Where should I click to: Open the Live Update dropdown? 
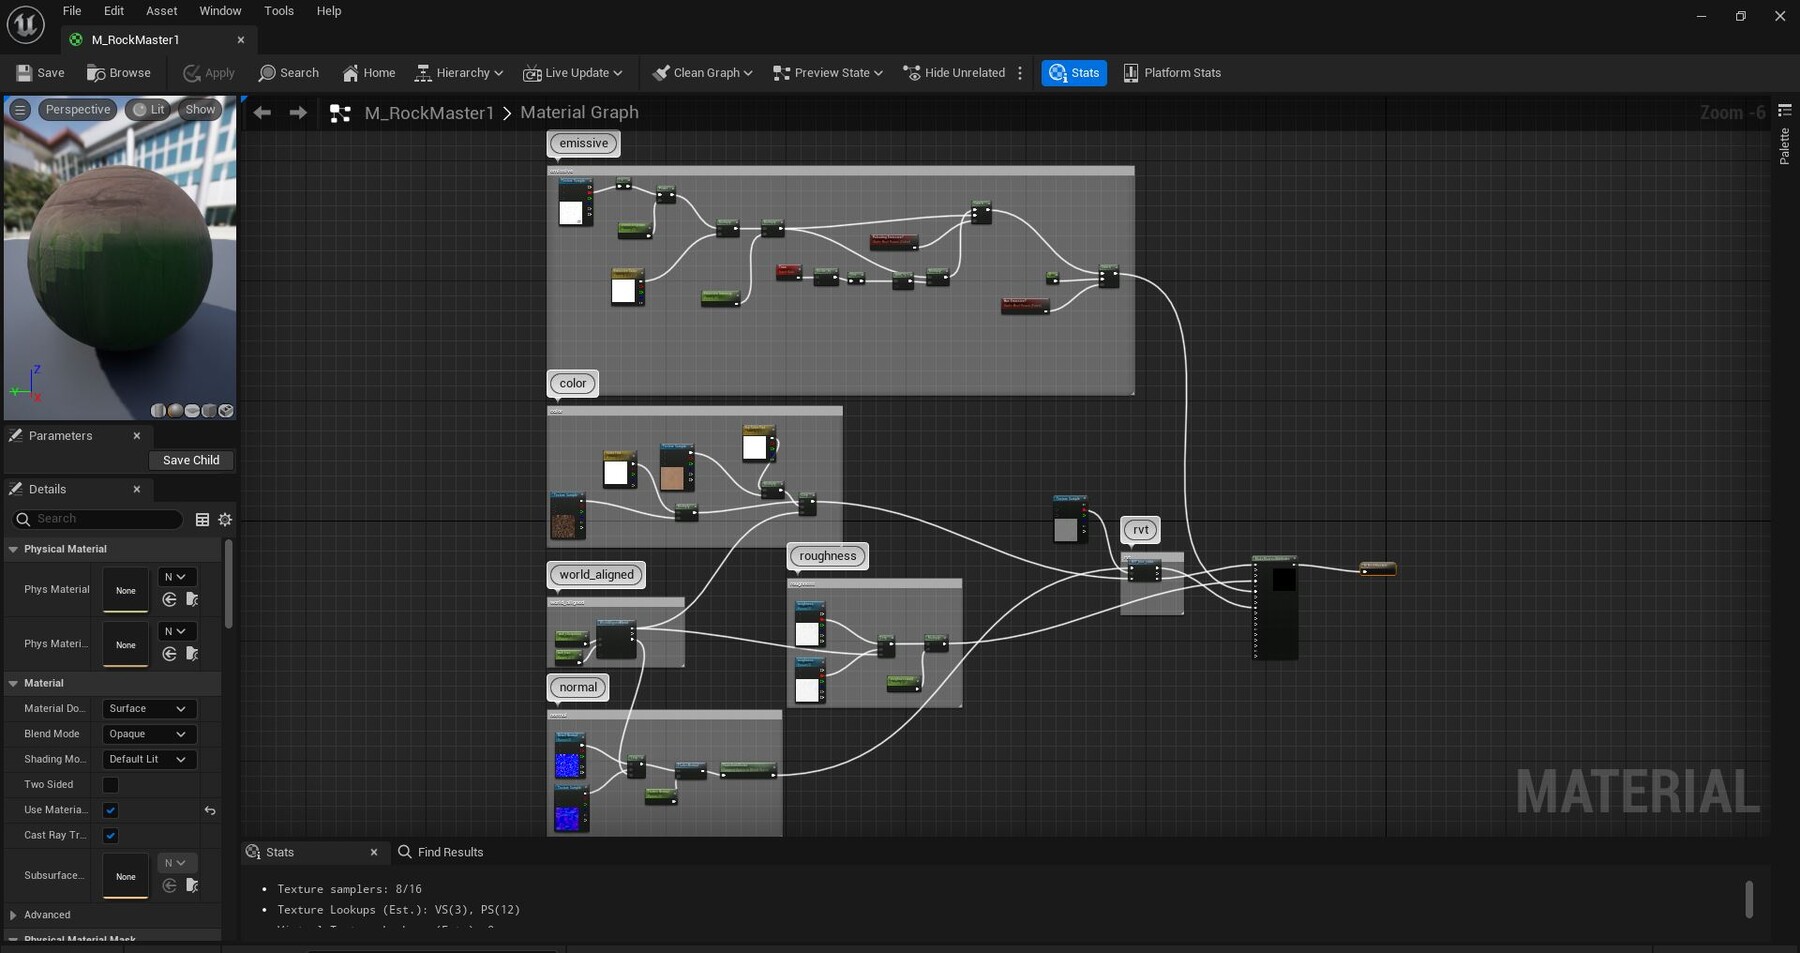572,73
